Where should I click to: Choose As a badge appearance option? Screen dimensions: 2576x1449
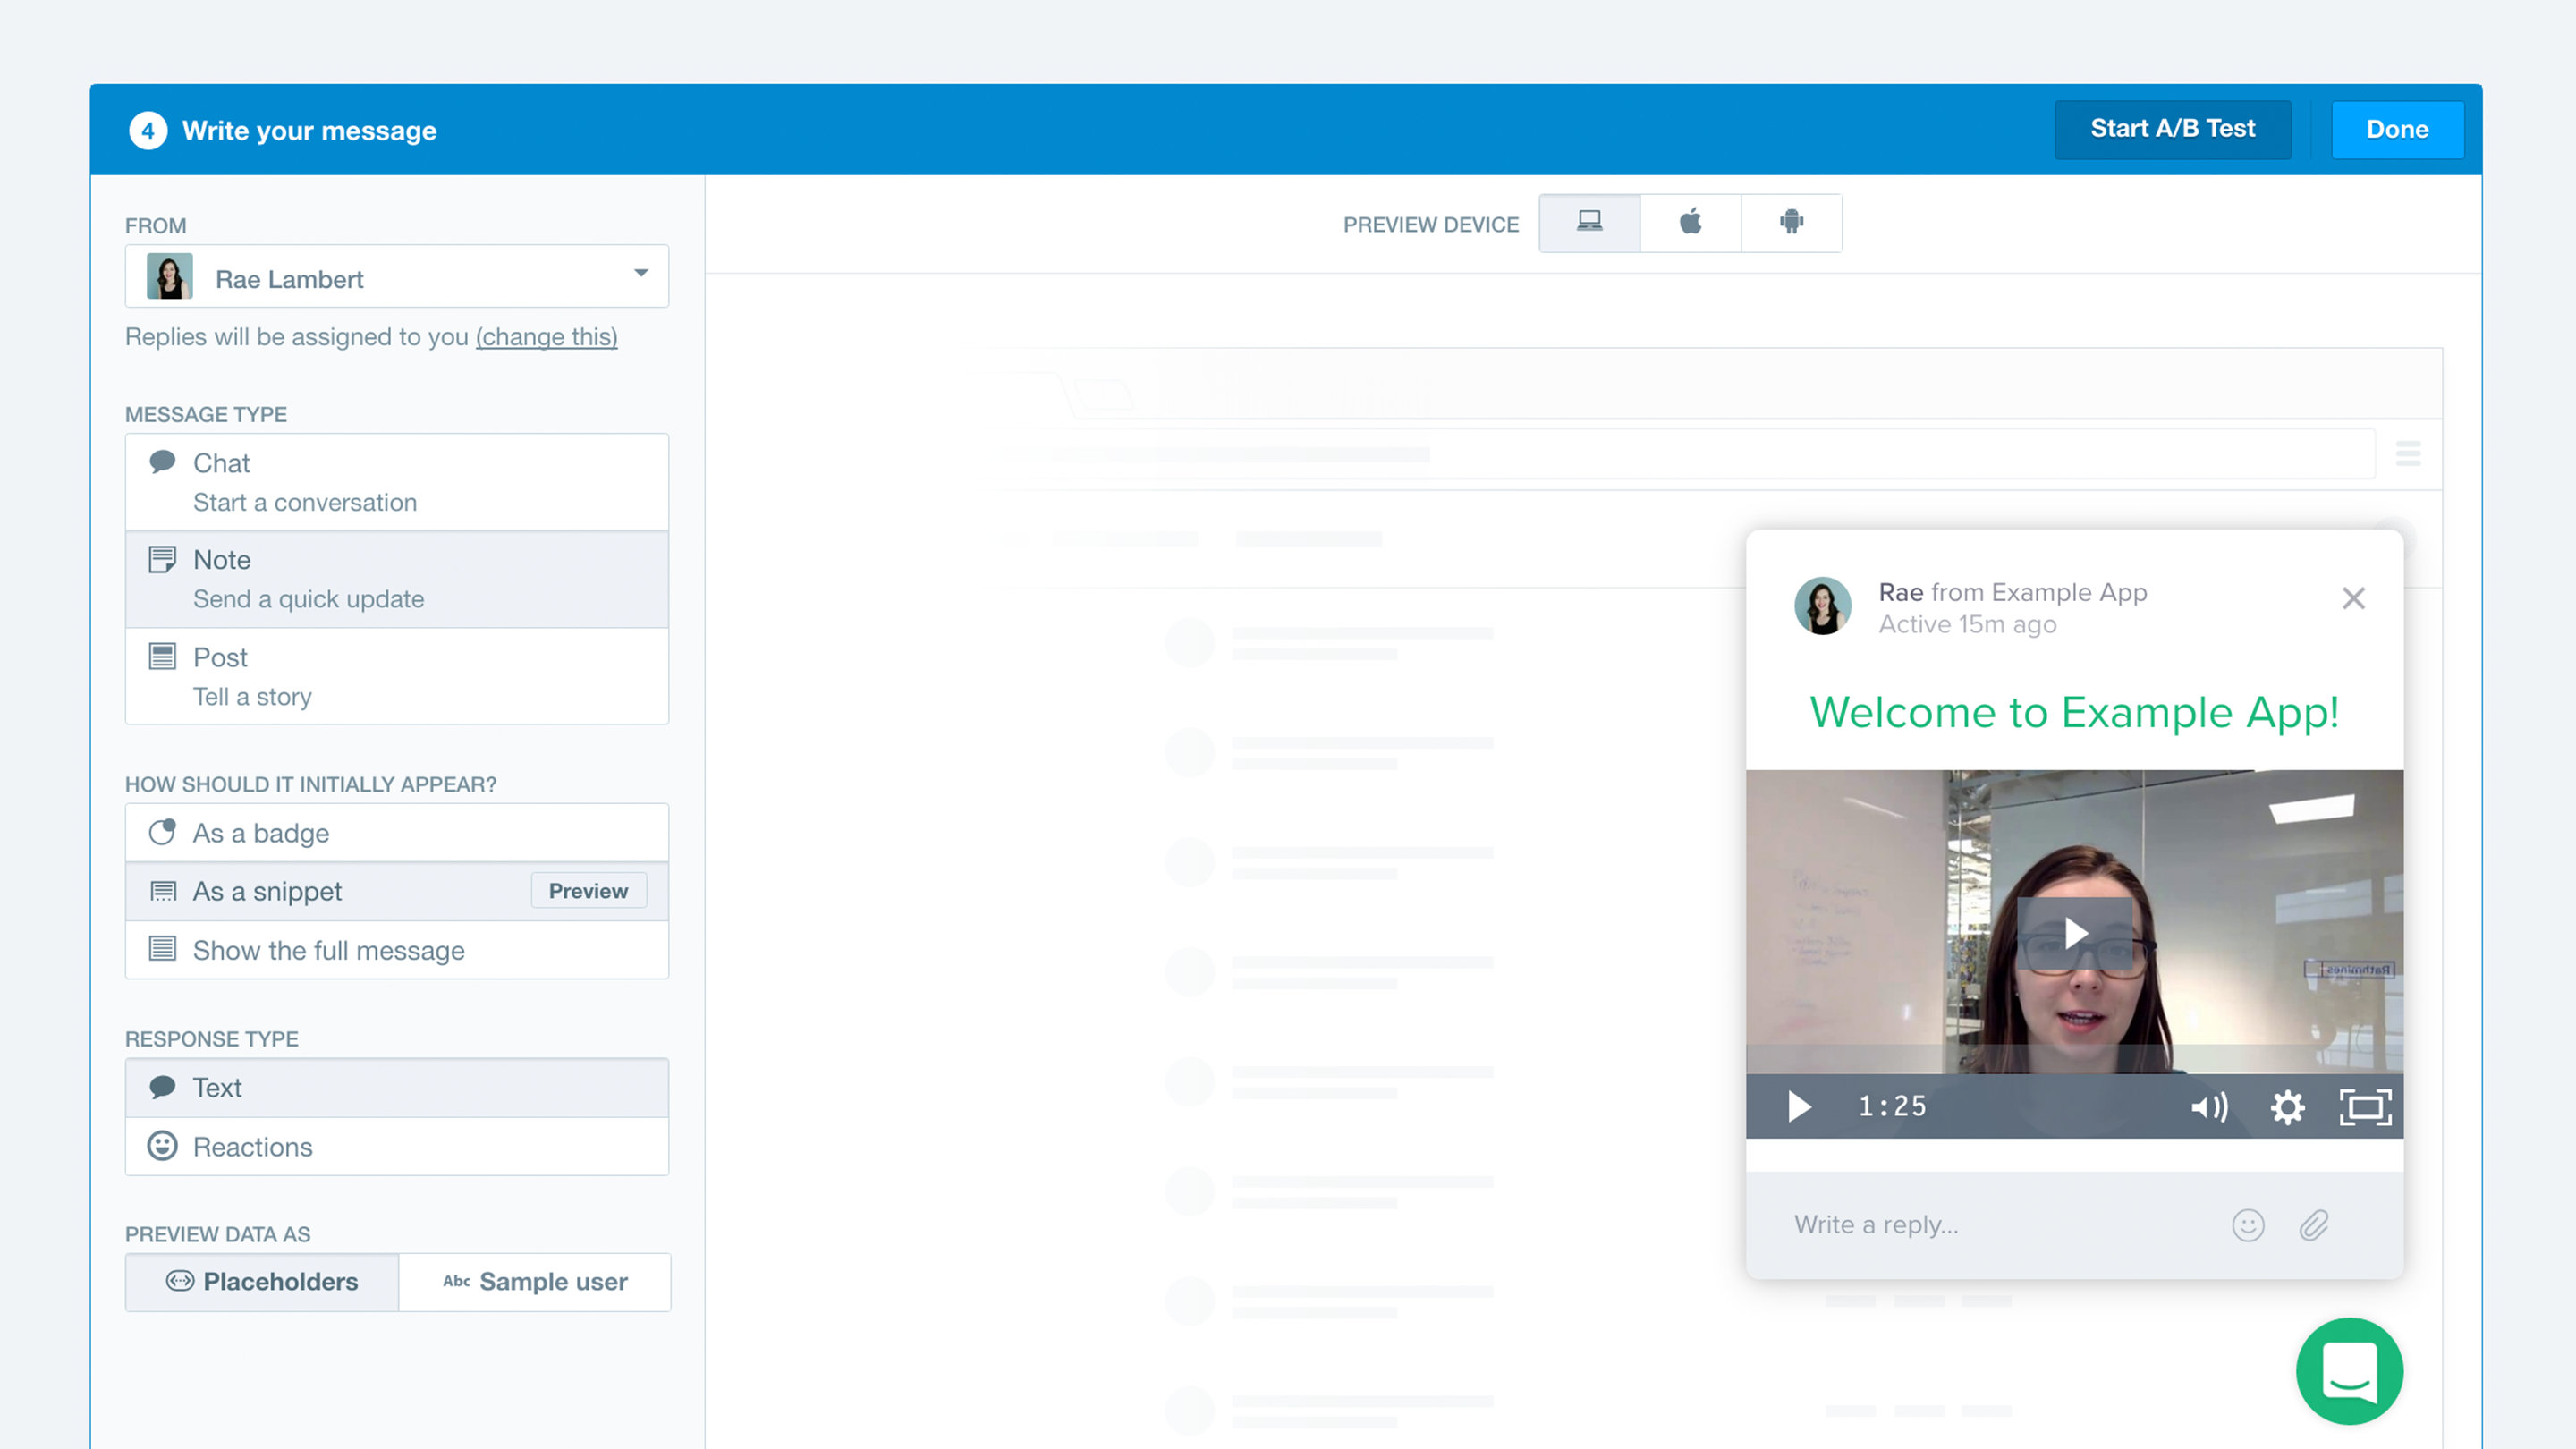(396, 833)
